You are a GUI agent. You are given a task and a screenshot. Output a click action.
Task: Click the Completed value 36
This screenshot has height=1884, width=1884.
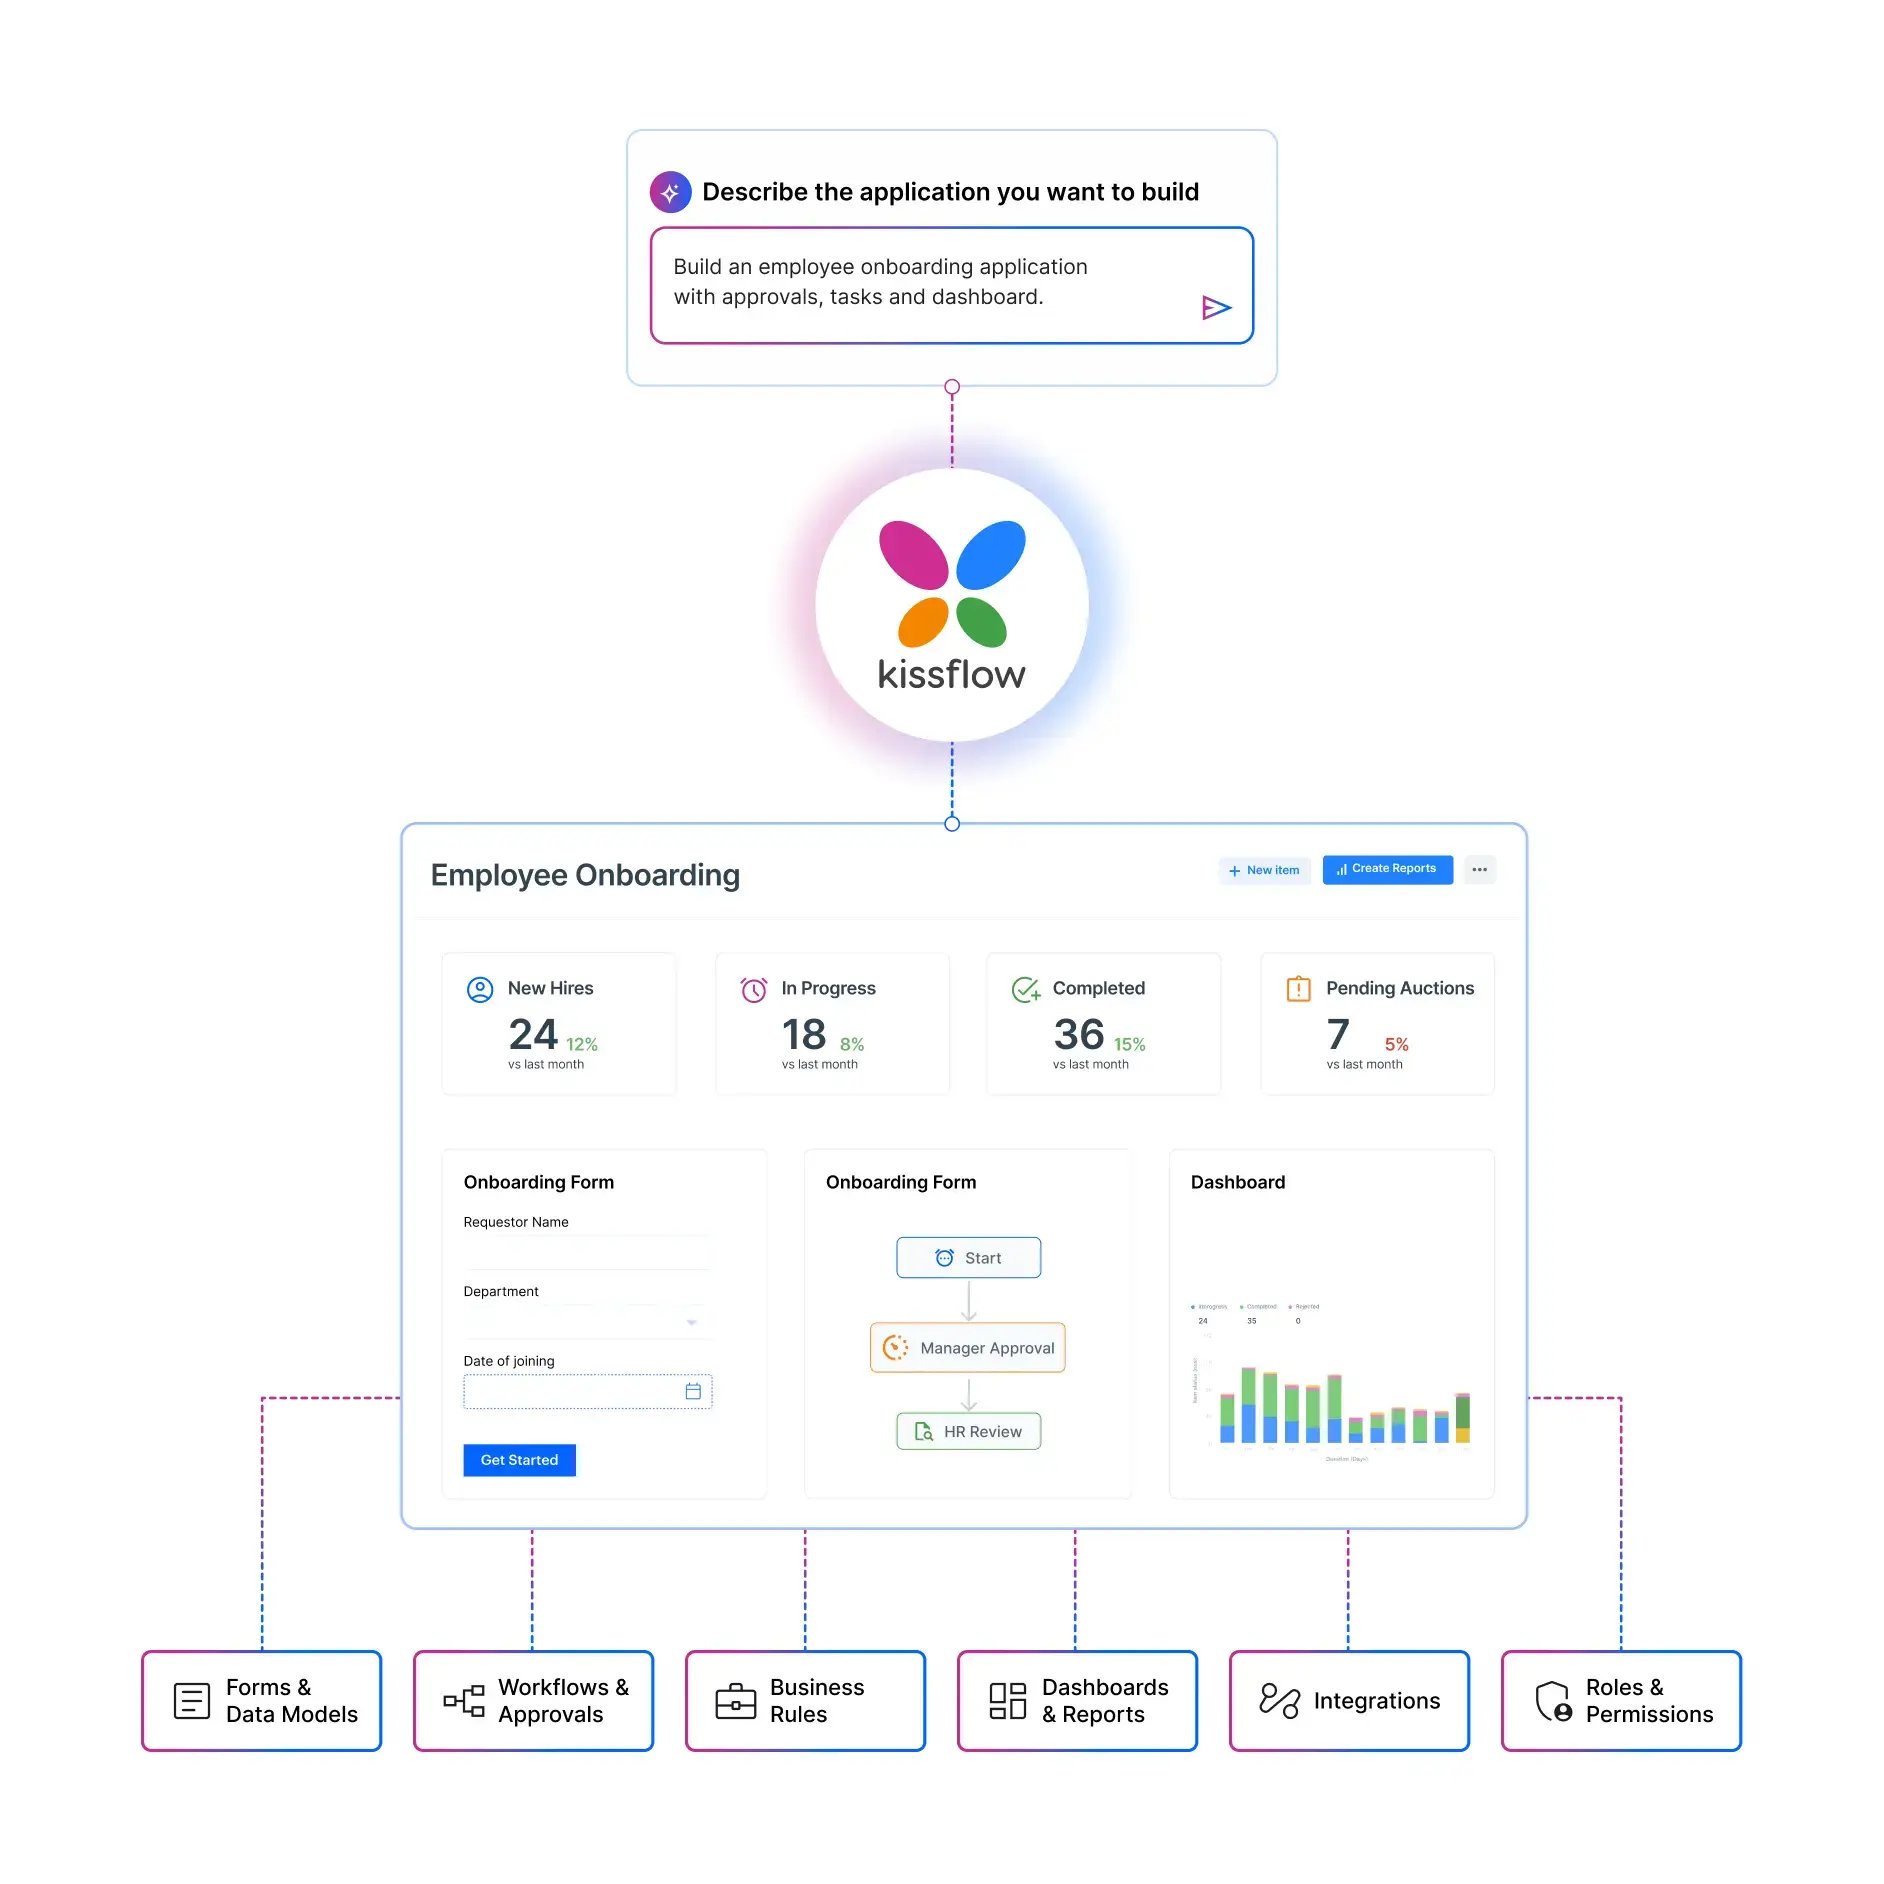[1079, 1035]
